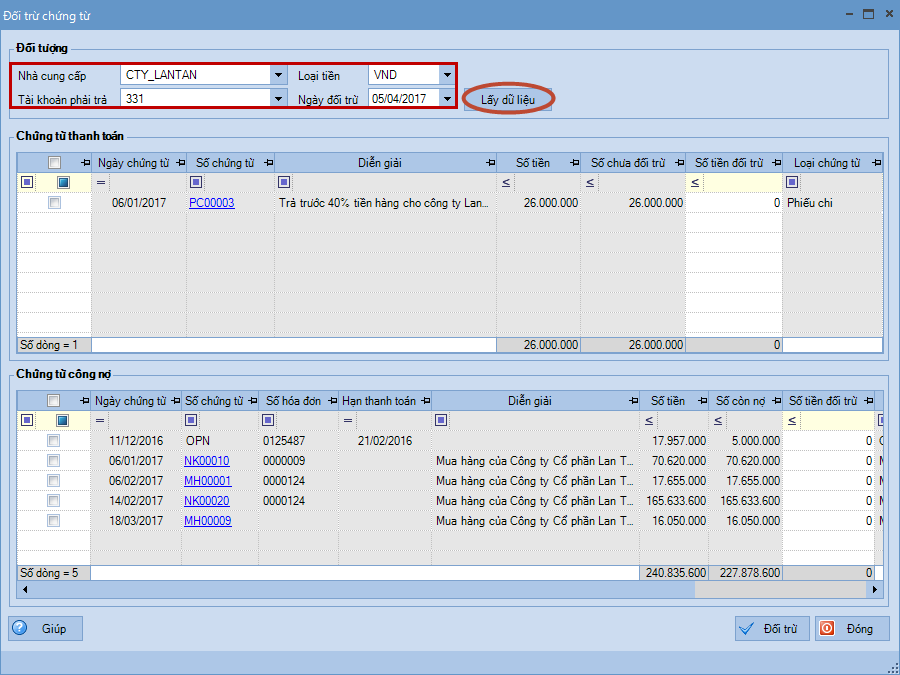The width and height of the screenshot is (900, 675).
Task: Click the pin icon on Số tiền payment column
Action: click(x=573, y=163)
